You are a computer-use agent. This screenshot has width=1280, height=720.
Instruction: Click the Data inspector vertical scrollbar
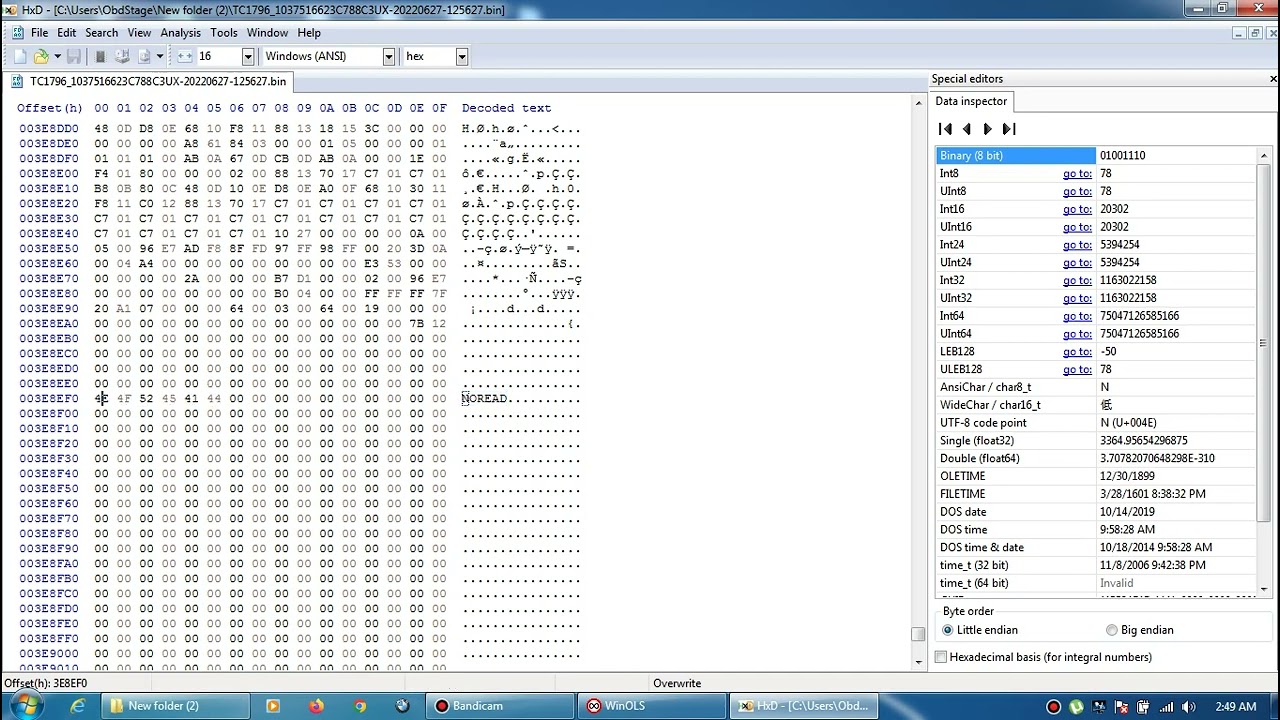(x=1263, y=370)
